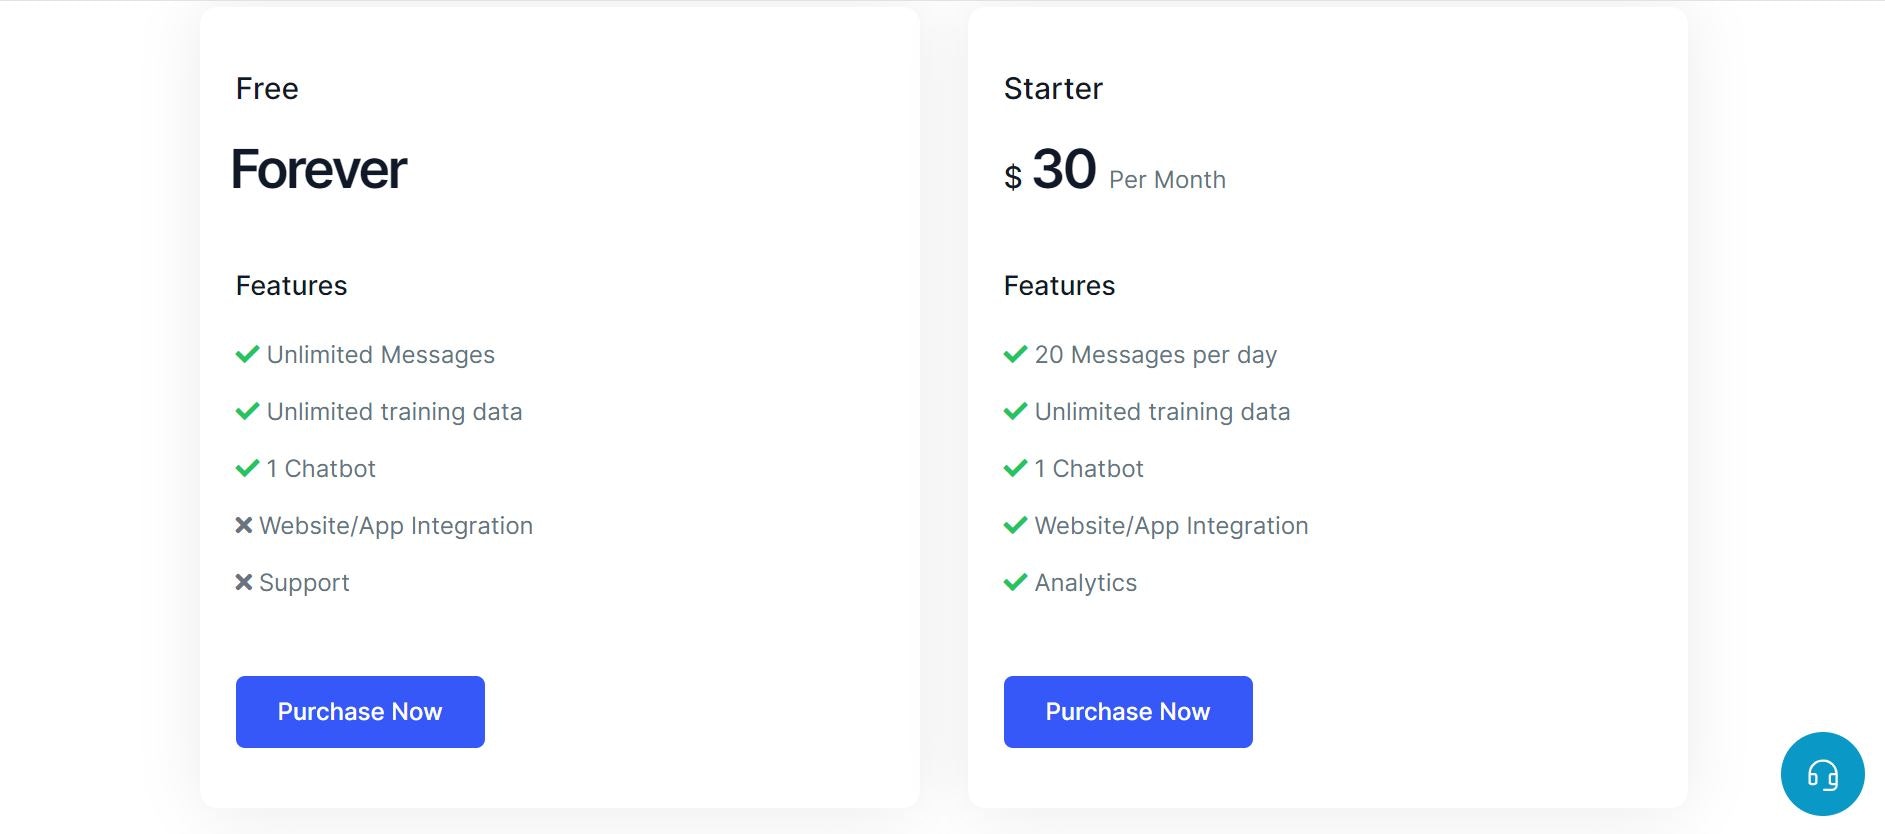
Task: Click the $30 Per Month price
Action: [1115, 170]
